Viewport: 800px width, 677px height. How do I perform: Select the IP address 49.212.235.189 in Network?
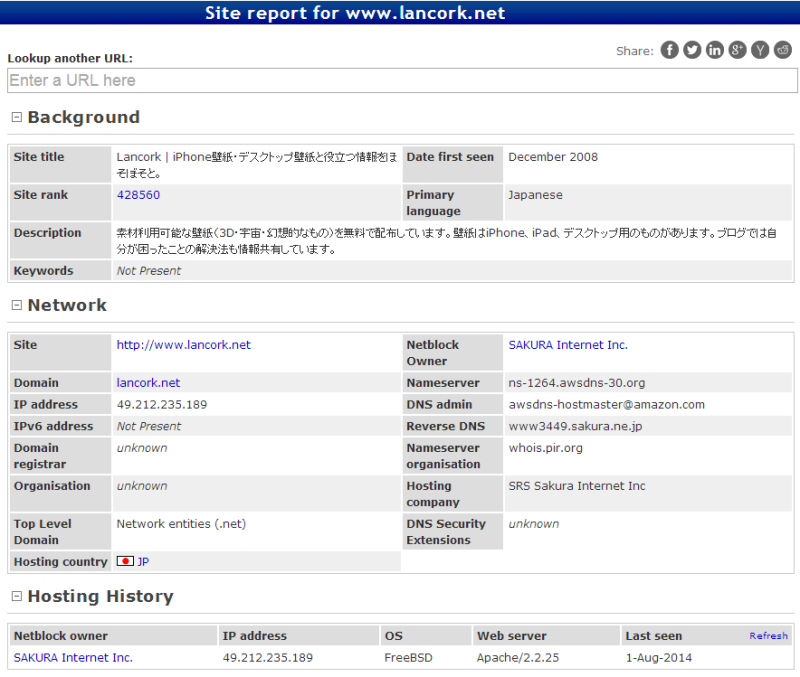pos(162,405)
